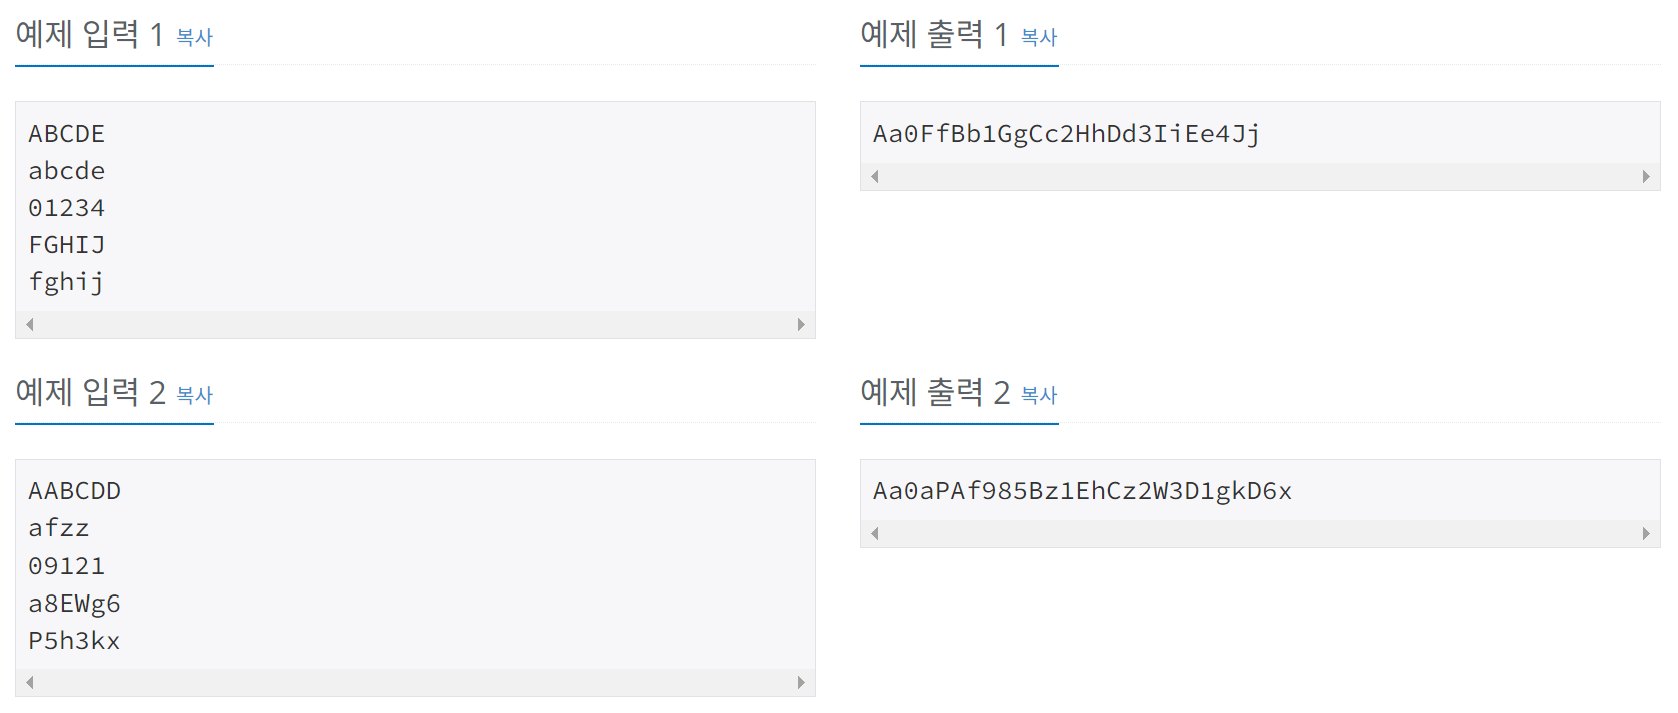The width and height of the screenshot is (1678, 713).
Task: Click the input line fghij
Action: (x=66, y=282)
